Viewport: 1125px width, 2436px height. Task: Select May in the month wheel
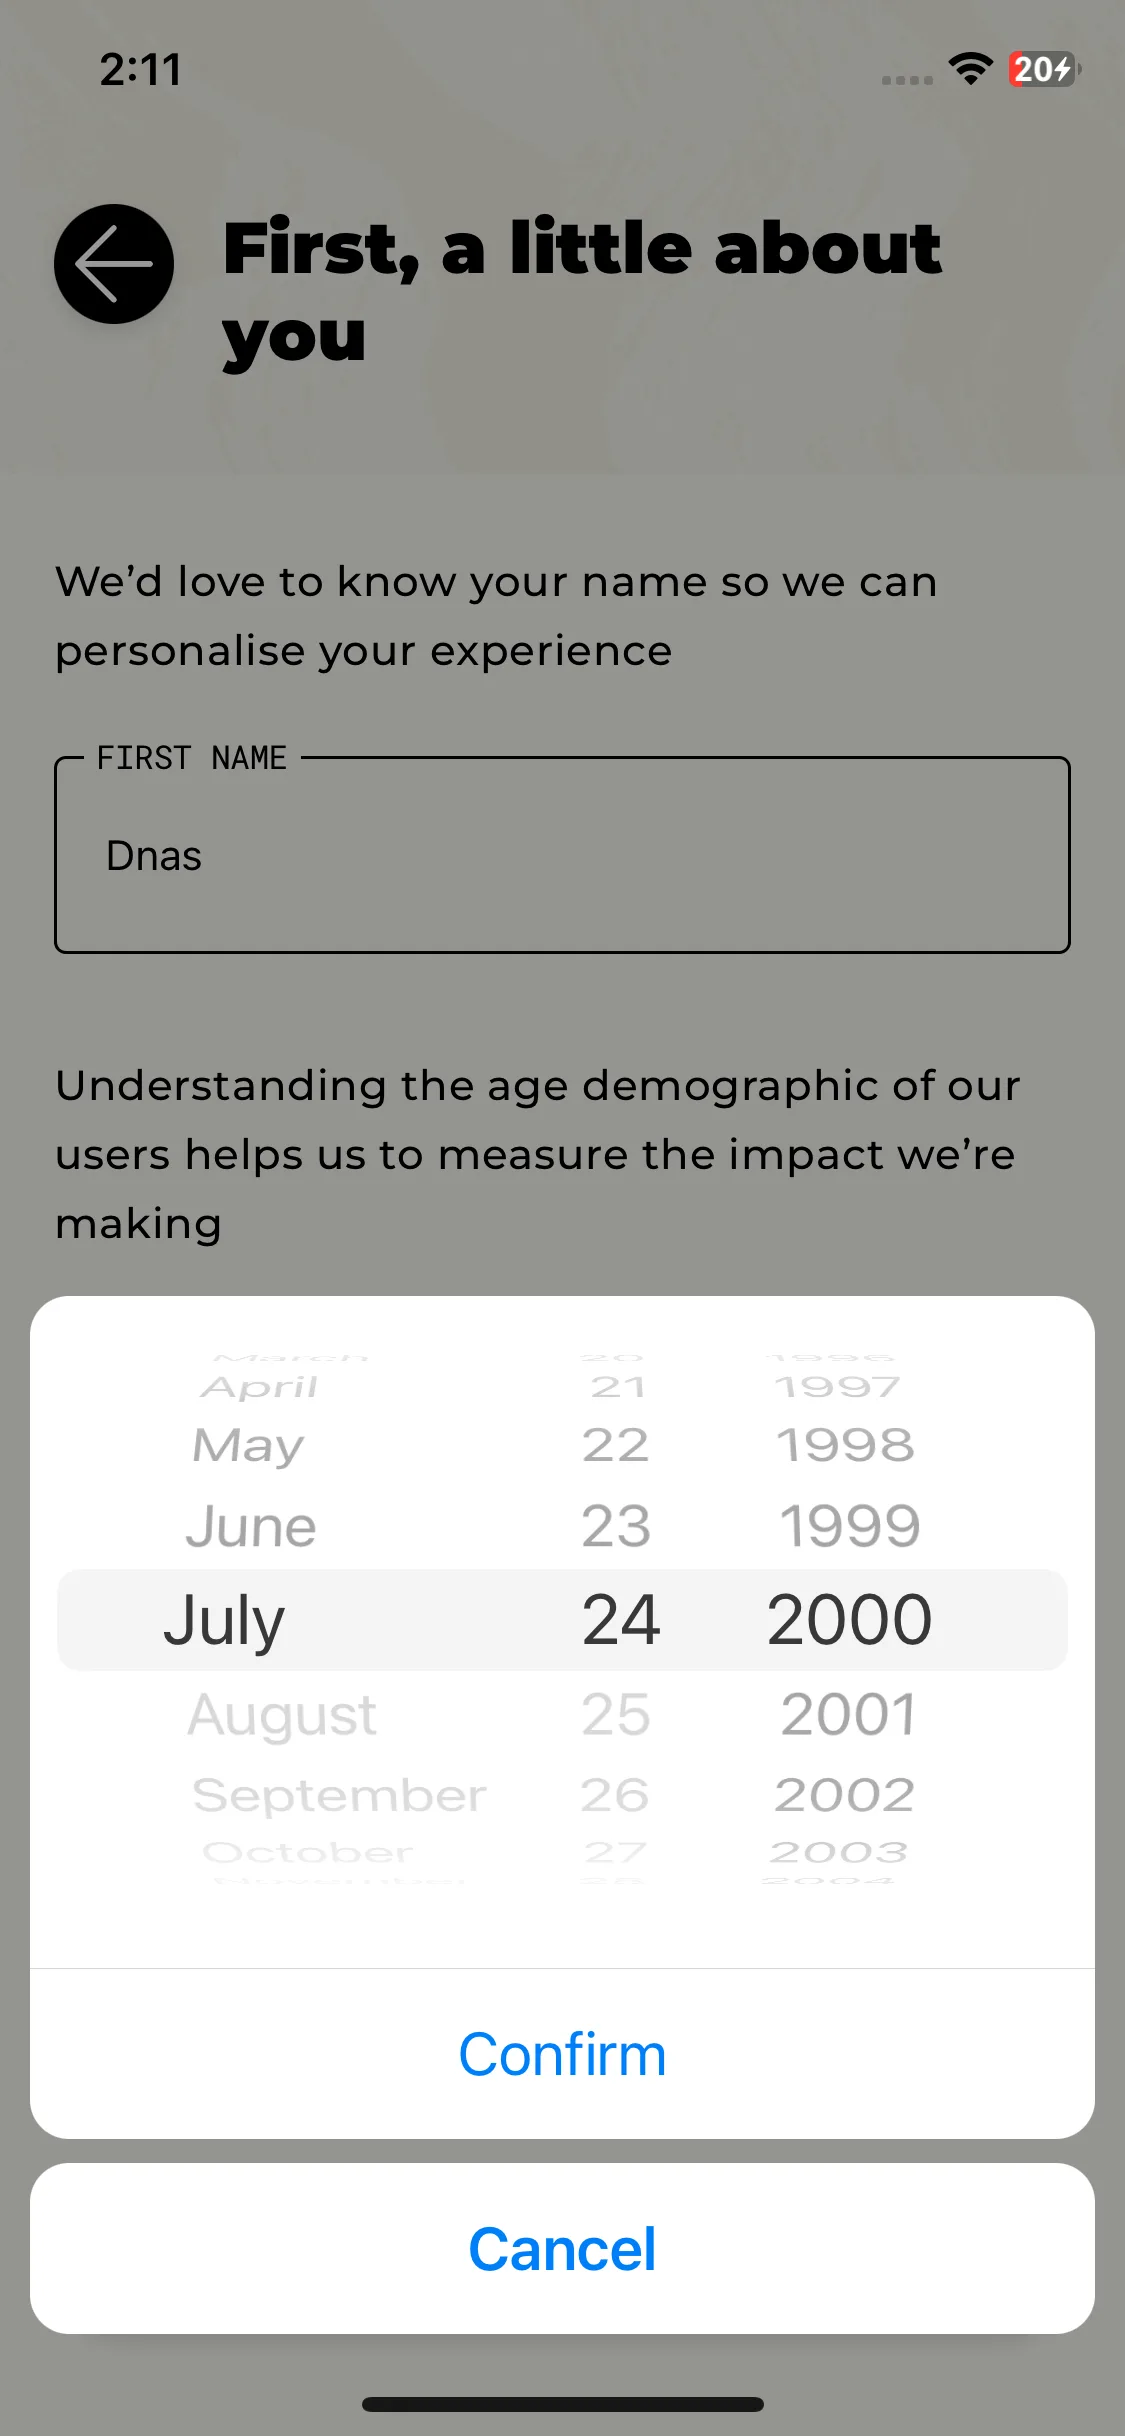click(x=248, y=1446)
